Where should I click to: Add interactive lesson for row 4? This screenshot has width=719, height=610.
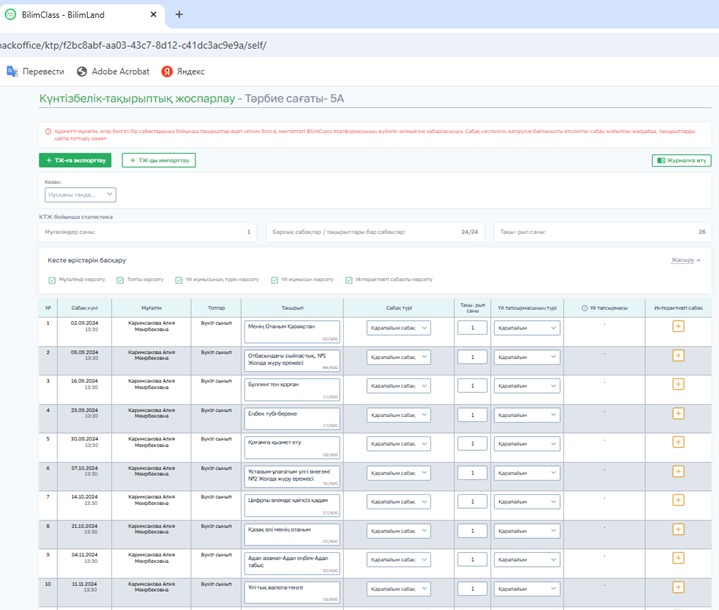678,414
